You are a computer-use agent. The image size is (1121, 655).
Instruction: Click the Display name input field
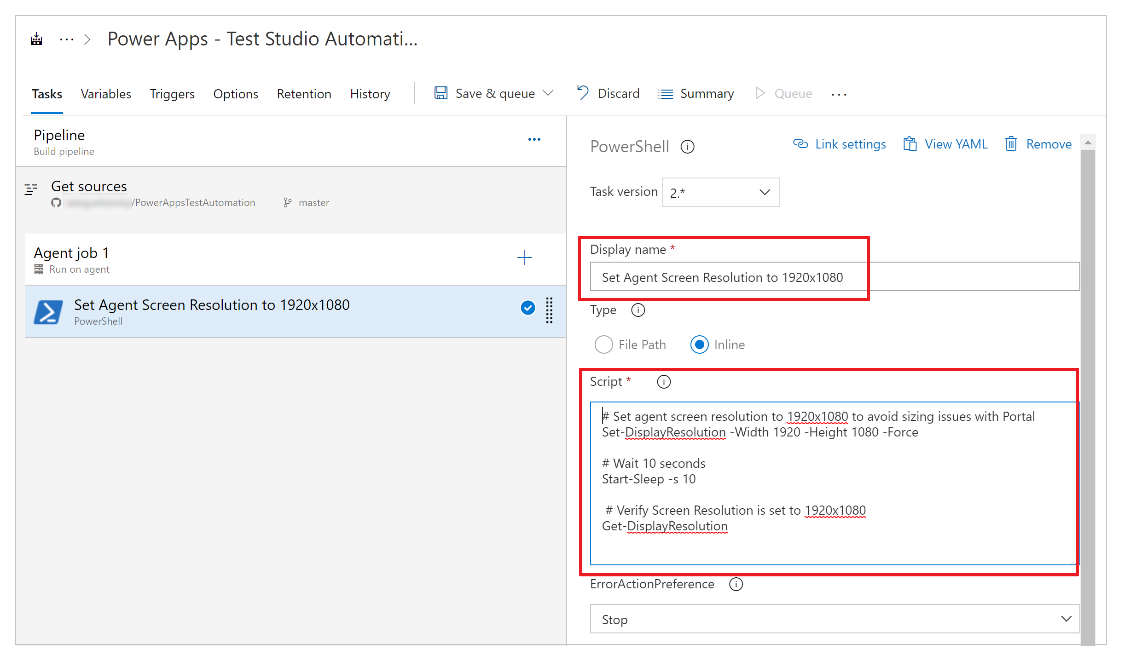834,277
